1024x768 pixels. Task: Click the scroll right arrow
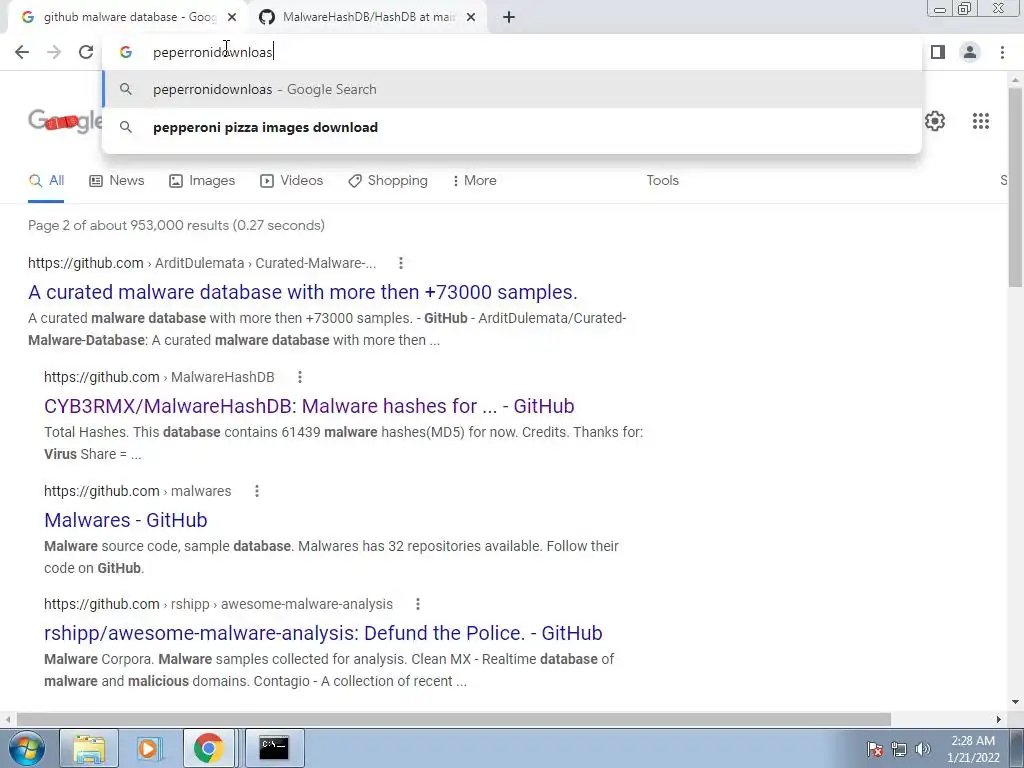pyautogui.click(x=999, y=719)
